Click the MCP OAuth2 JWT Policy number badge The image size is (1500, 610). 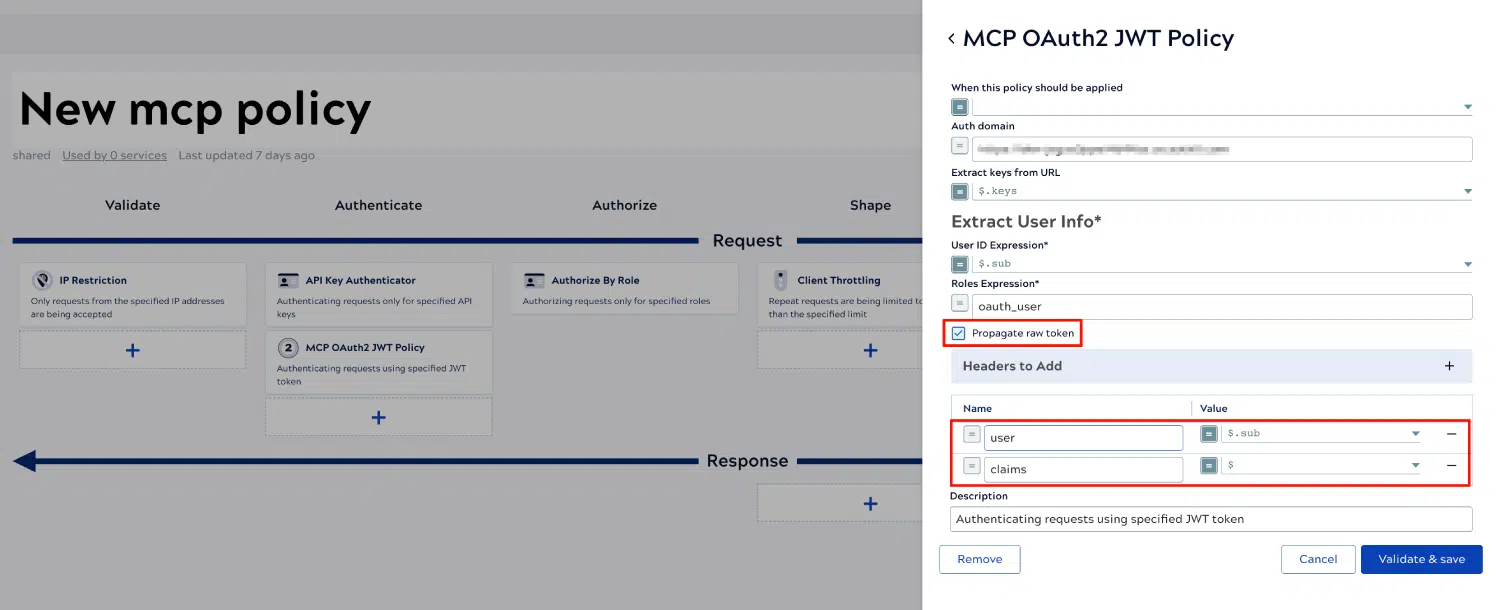[288, 348]
